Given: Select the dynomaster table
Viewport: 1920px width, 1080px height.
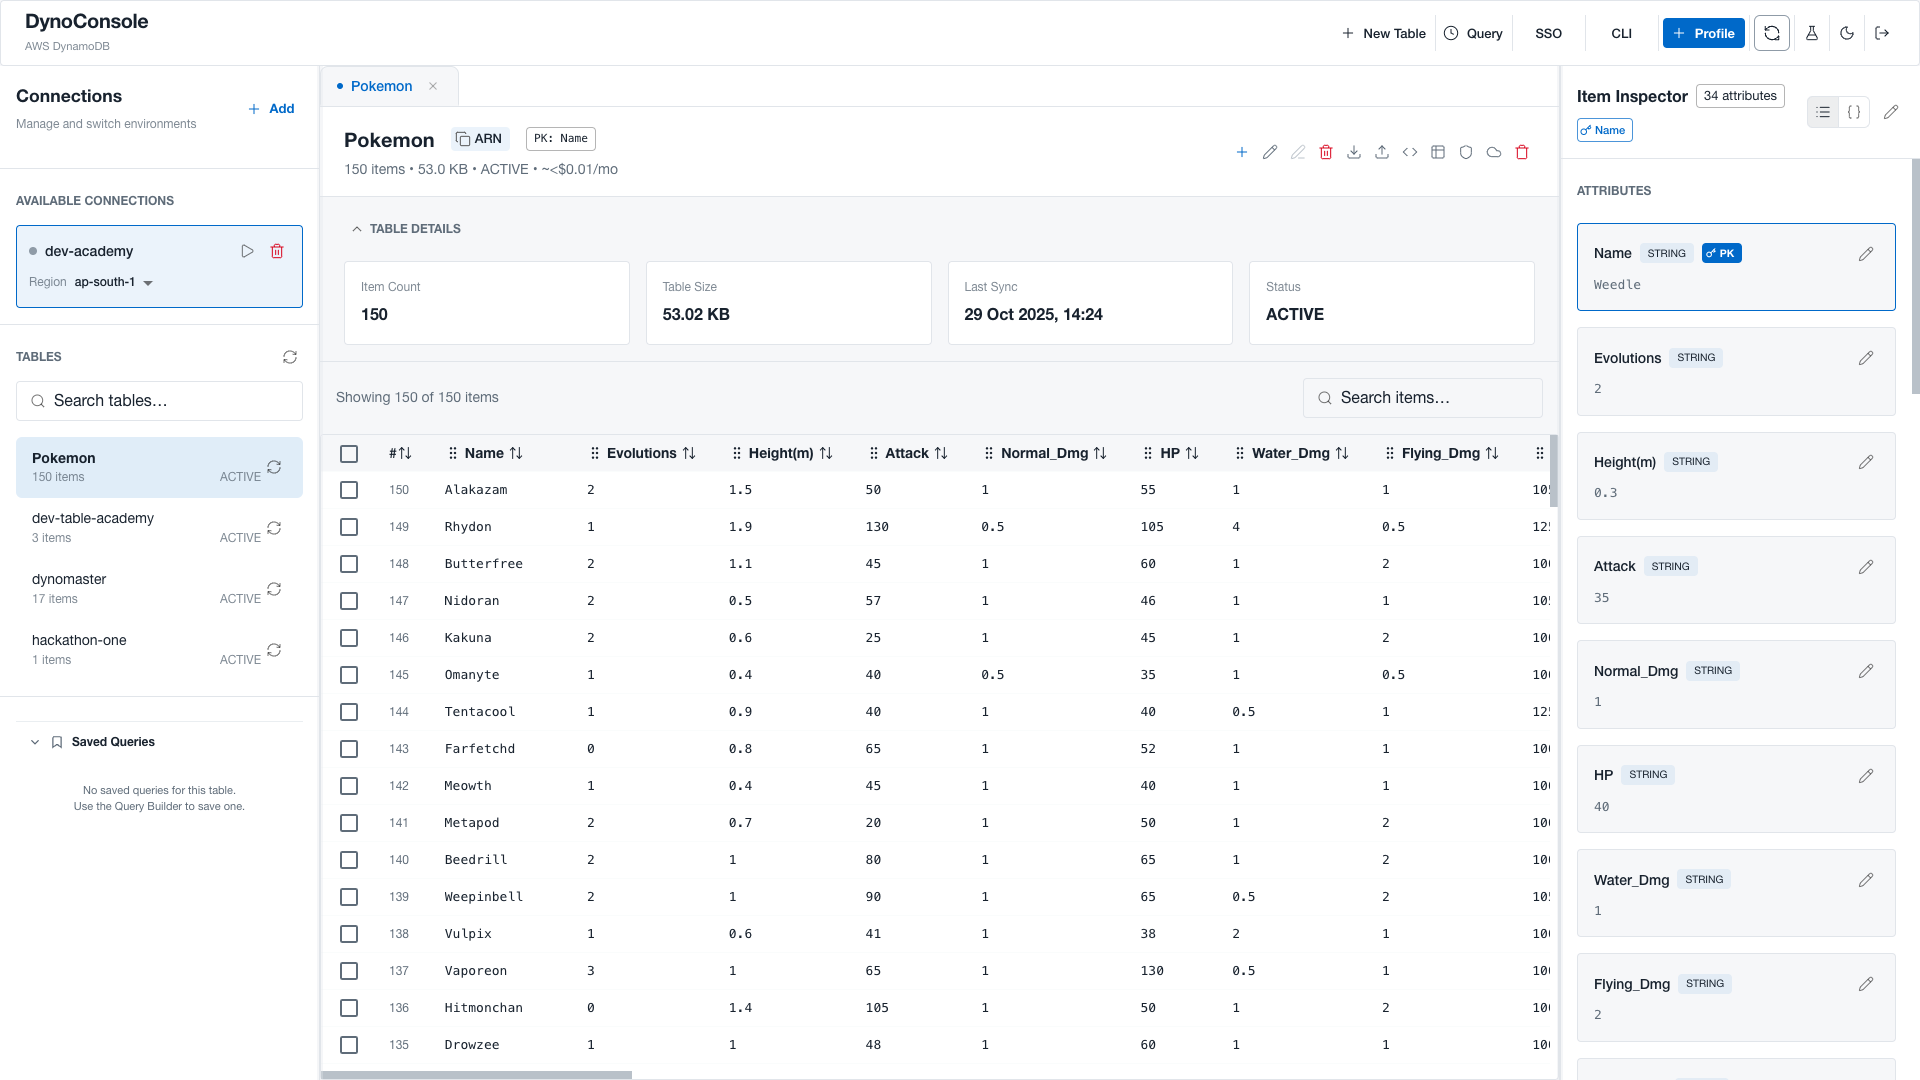Looking at the screenshot, I should click(x=159, y=589).
